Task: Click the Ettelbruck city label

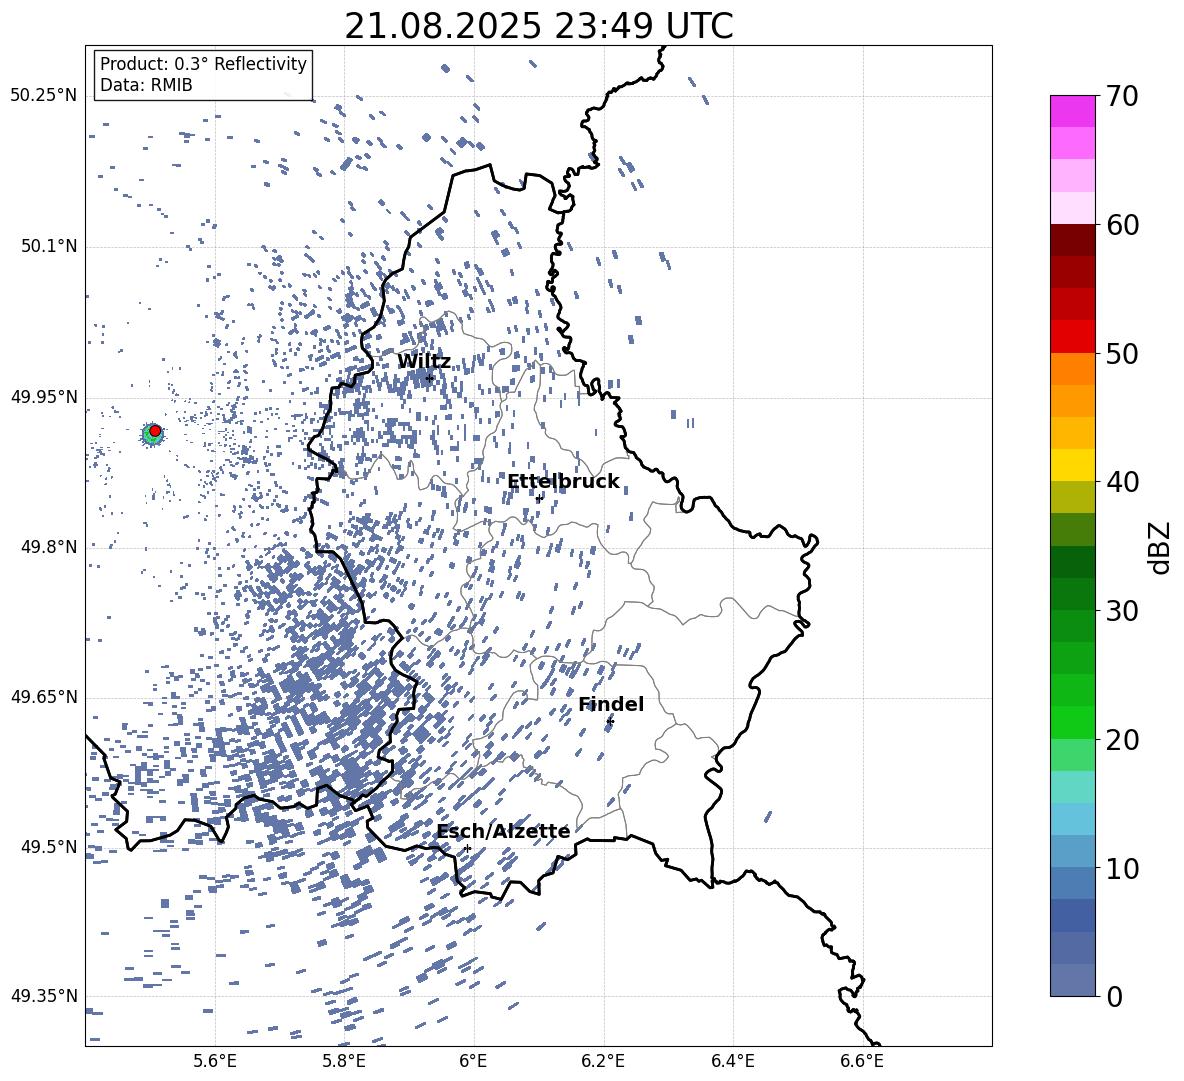Action: click(563, 482)
